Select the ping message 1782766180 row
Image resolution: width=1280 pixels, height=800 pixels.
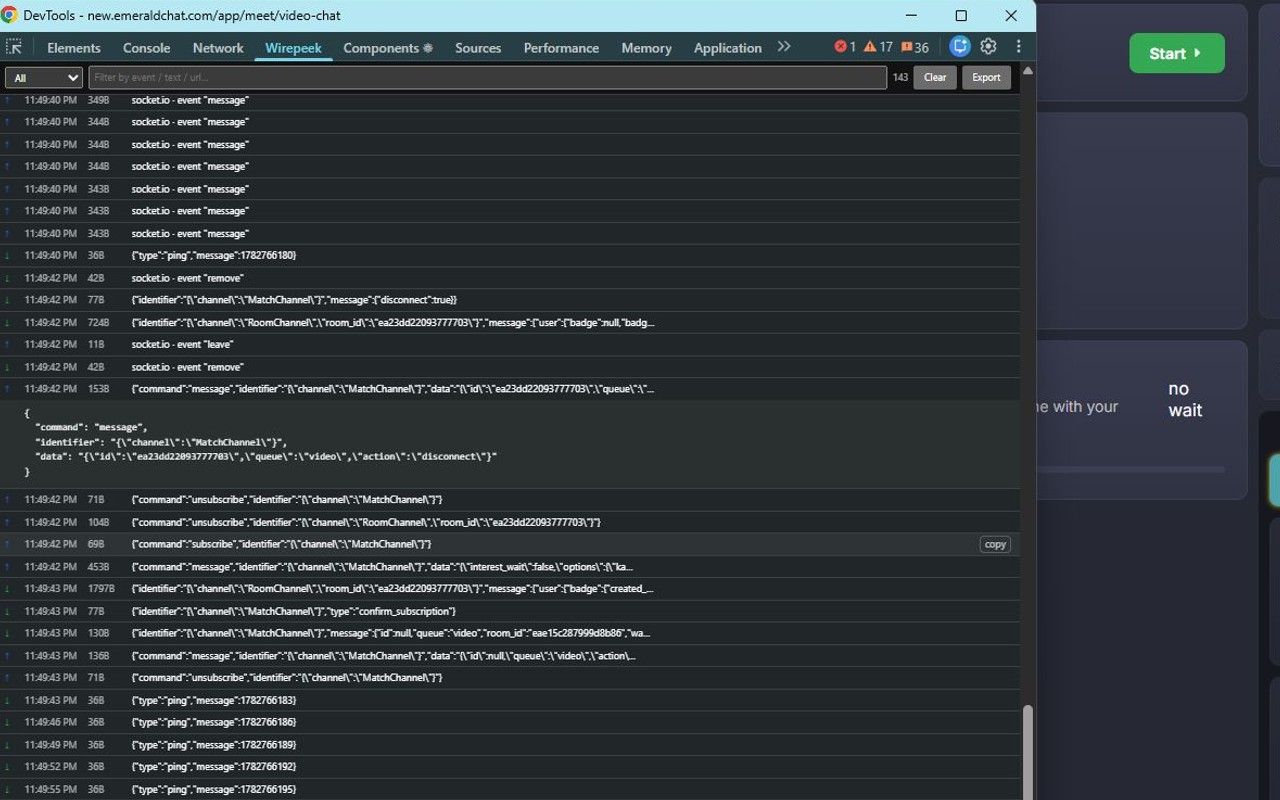(510, 255)
